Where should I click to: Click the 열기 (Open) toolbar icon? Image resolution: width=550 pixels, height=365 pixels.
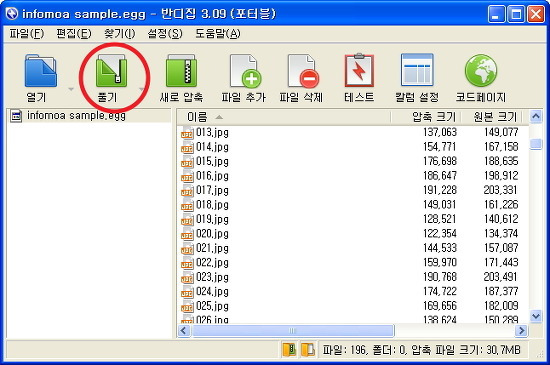tap(40, 71)
